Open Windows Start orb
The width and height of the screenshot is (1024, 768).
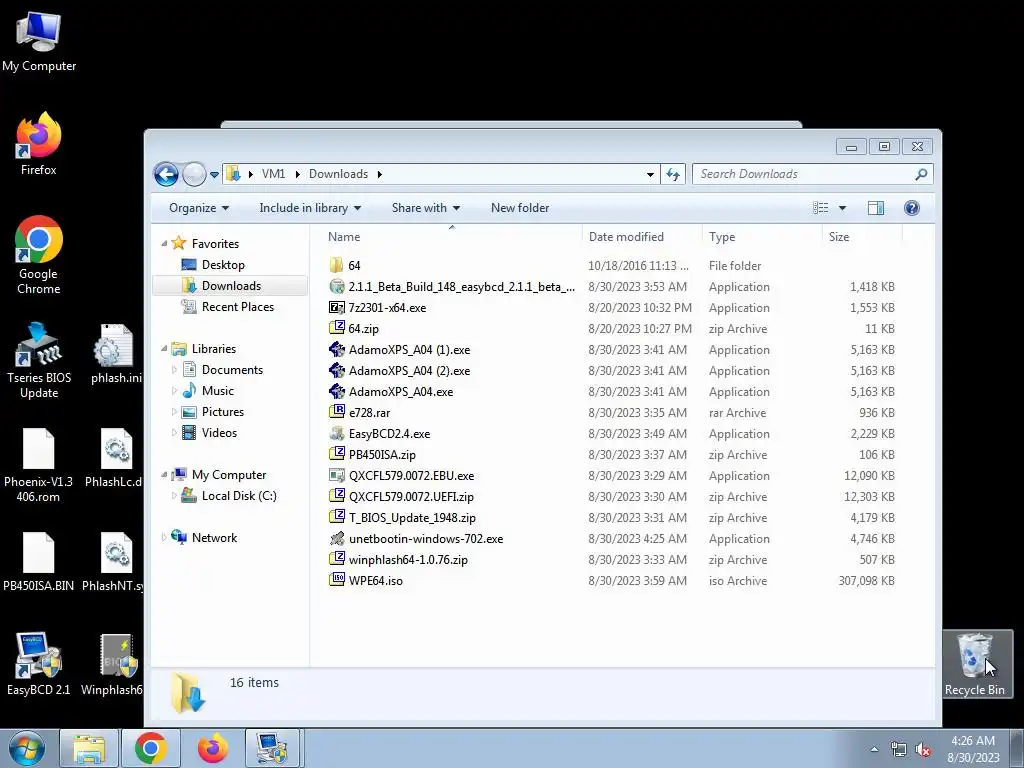pos(27,748)
